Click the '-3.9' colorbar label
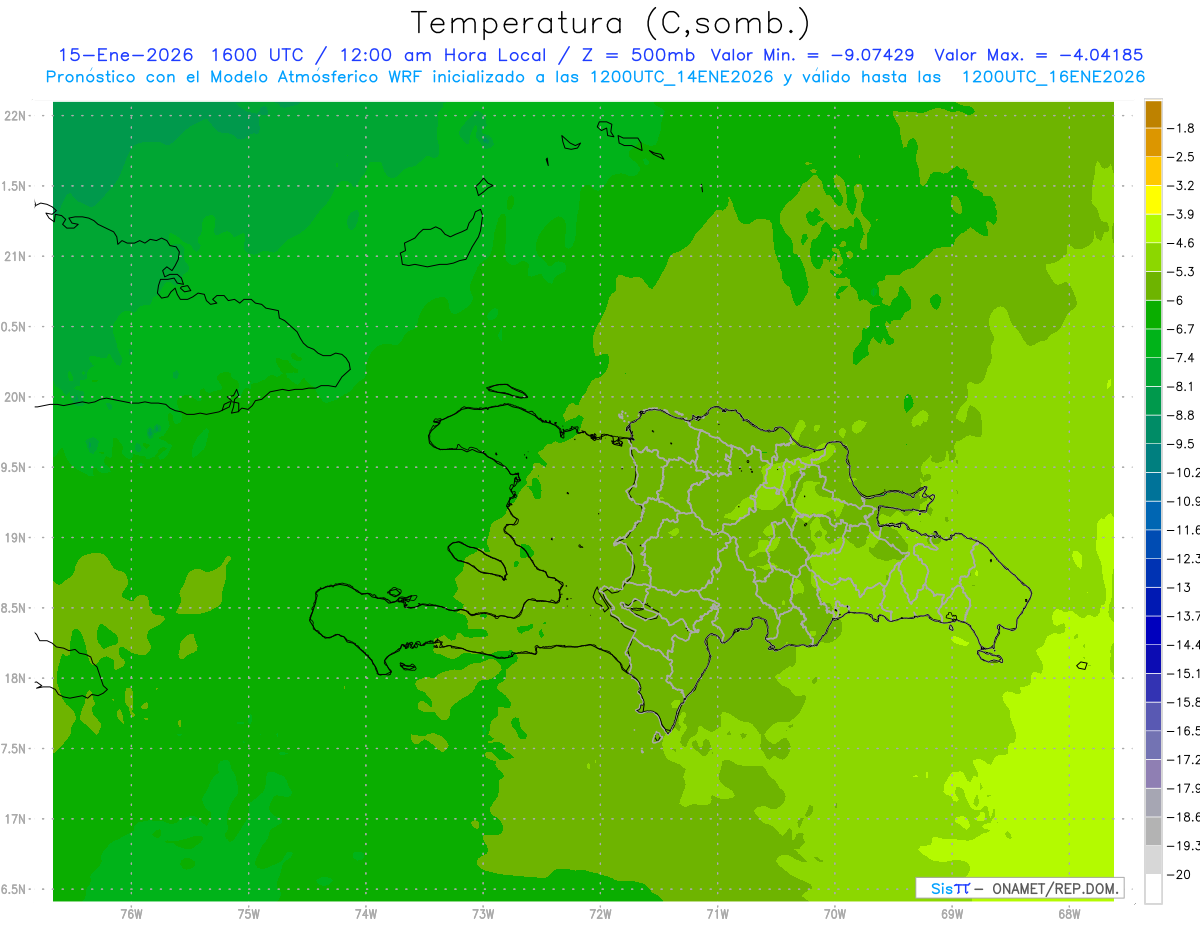1200x927 pixels. tap(1182, 214)
